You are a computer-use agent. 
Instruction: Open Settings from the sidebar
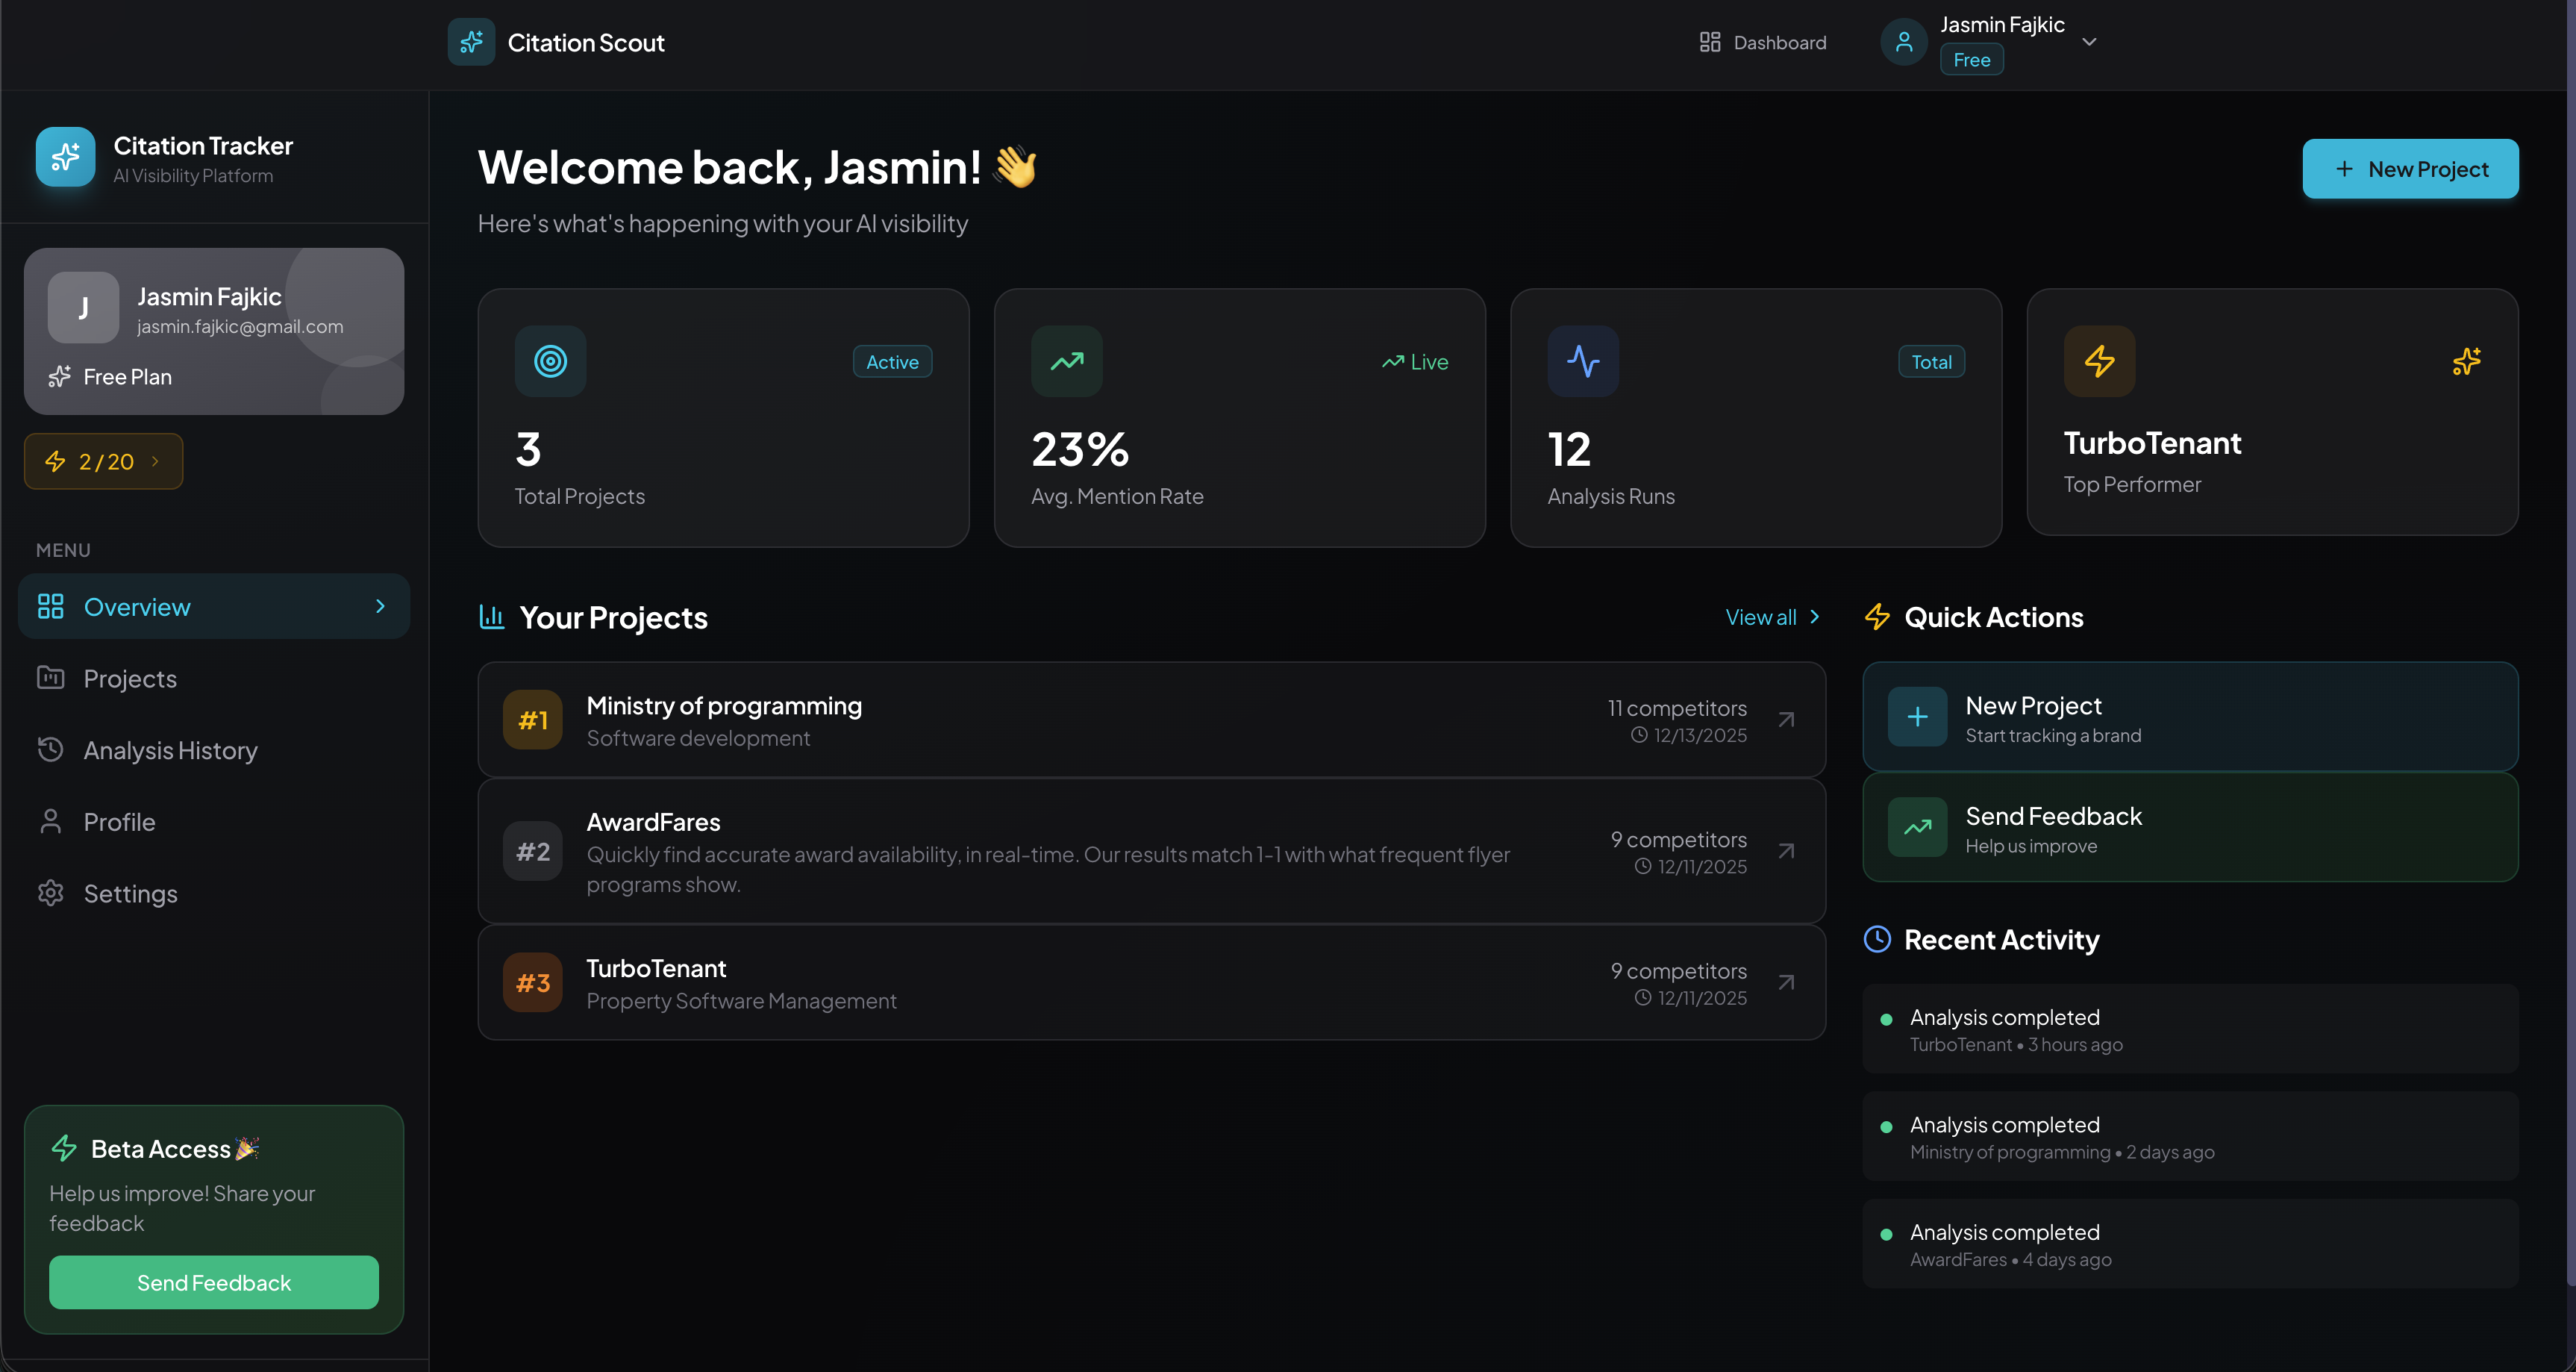coord(130,894)
